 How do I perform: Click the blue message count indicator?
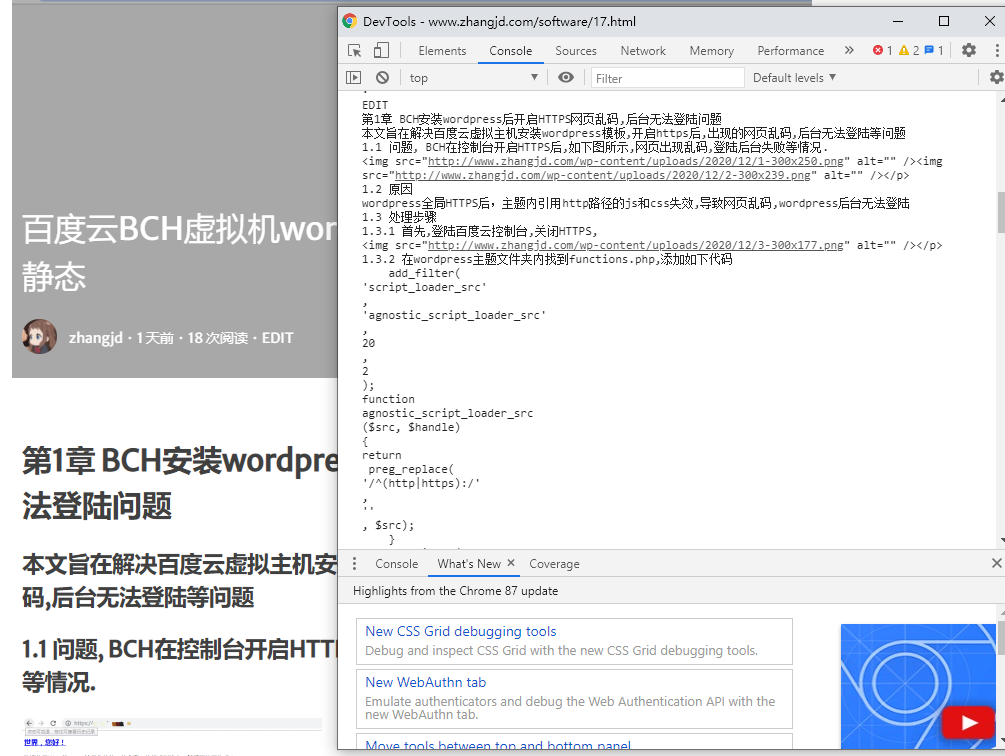point(934,51)
